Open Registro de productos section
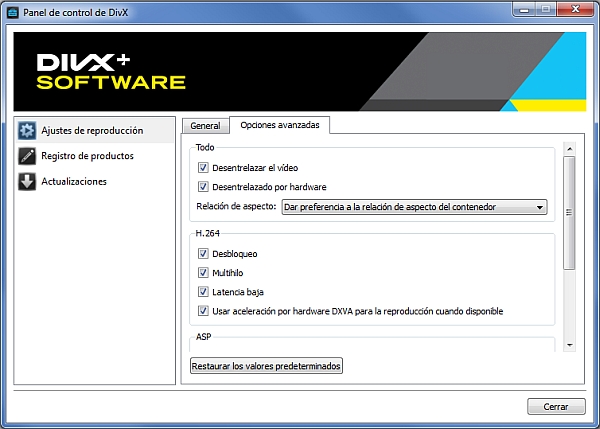The image size is (600, 429). click(95, 156)
